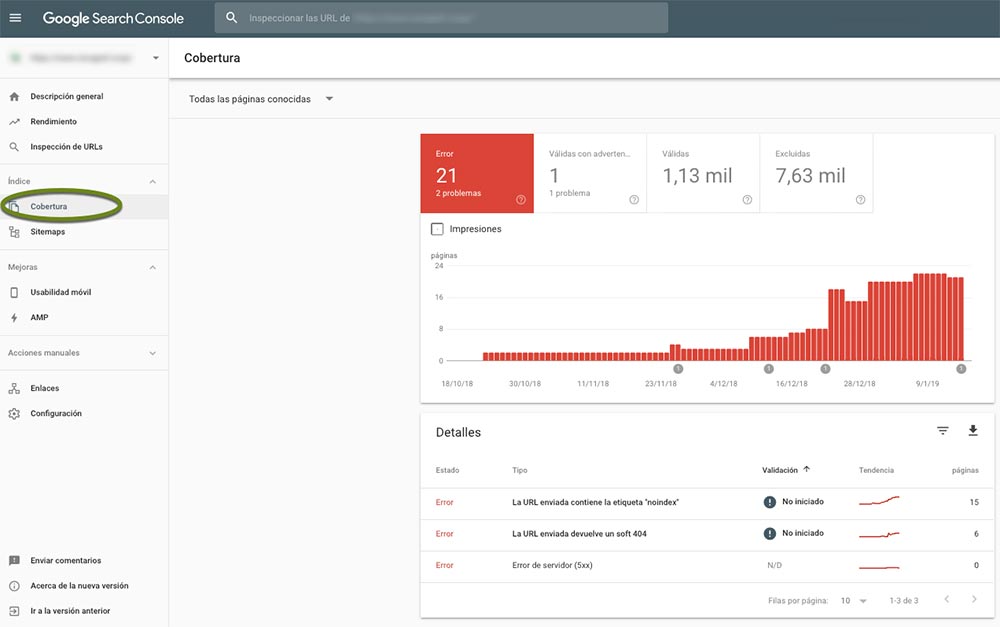This screenshot has height=627, width=1000.
Task: Click help icon on Excluidas card
Action: [860, 200]
